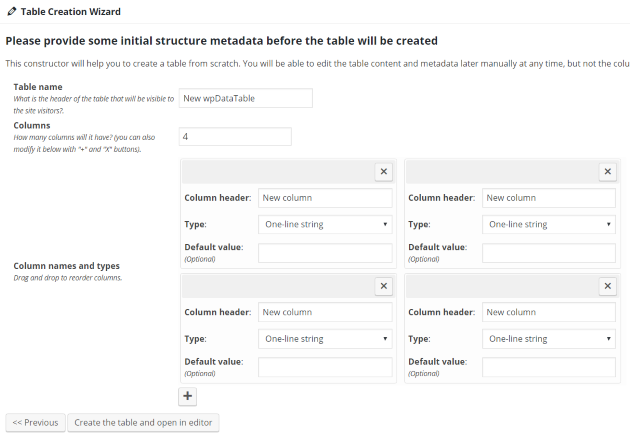Go back with the << Previous button
The height and width of the screenshot is (436, 630).
(x=35, y=423)
